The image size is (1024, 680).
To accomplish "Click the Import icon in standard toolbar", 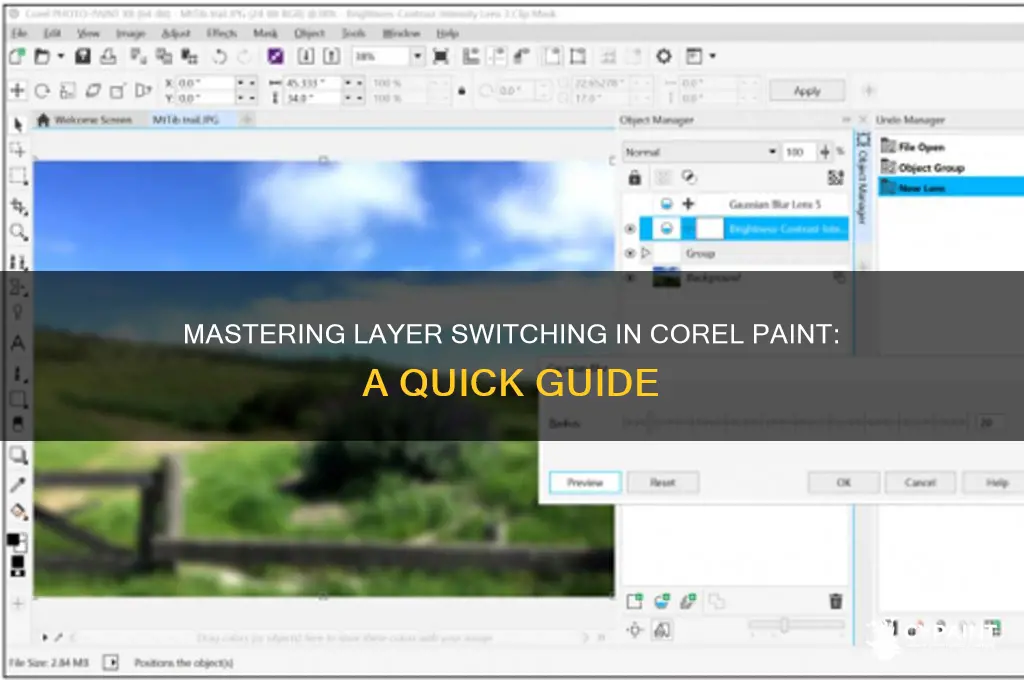I will pos(306,57).
